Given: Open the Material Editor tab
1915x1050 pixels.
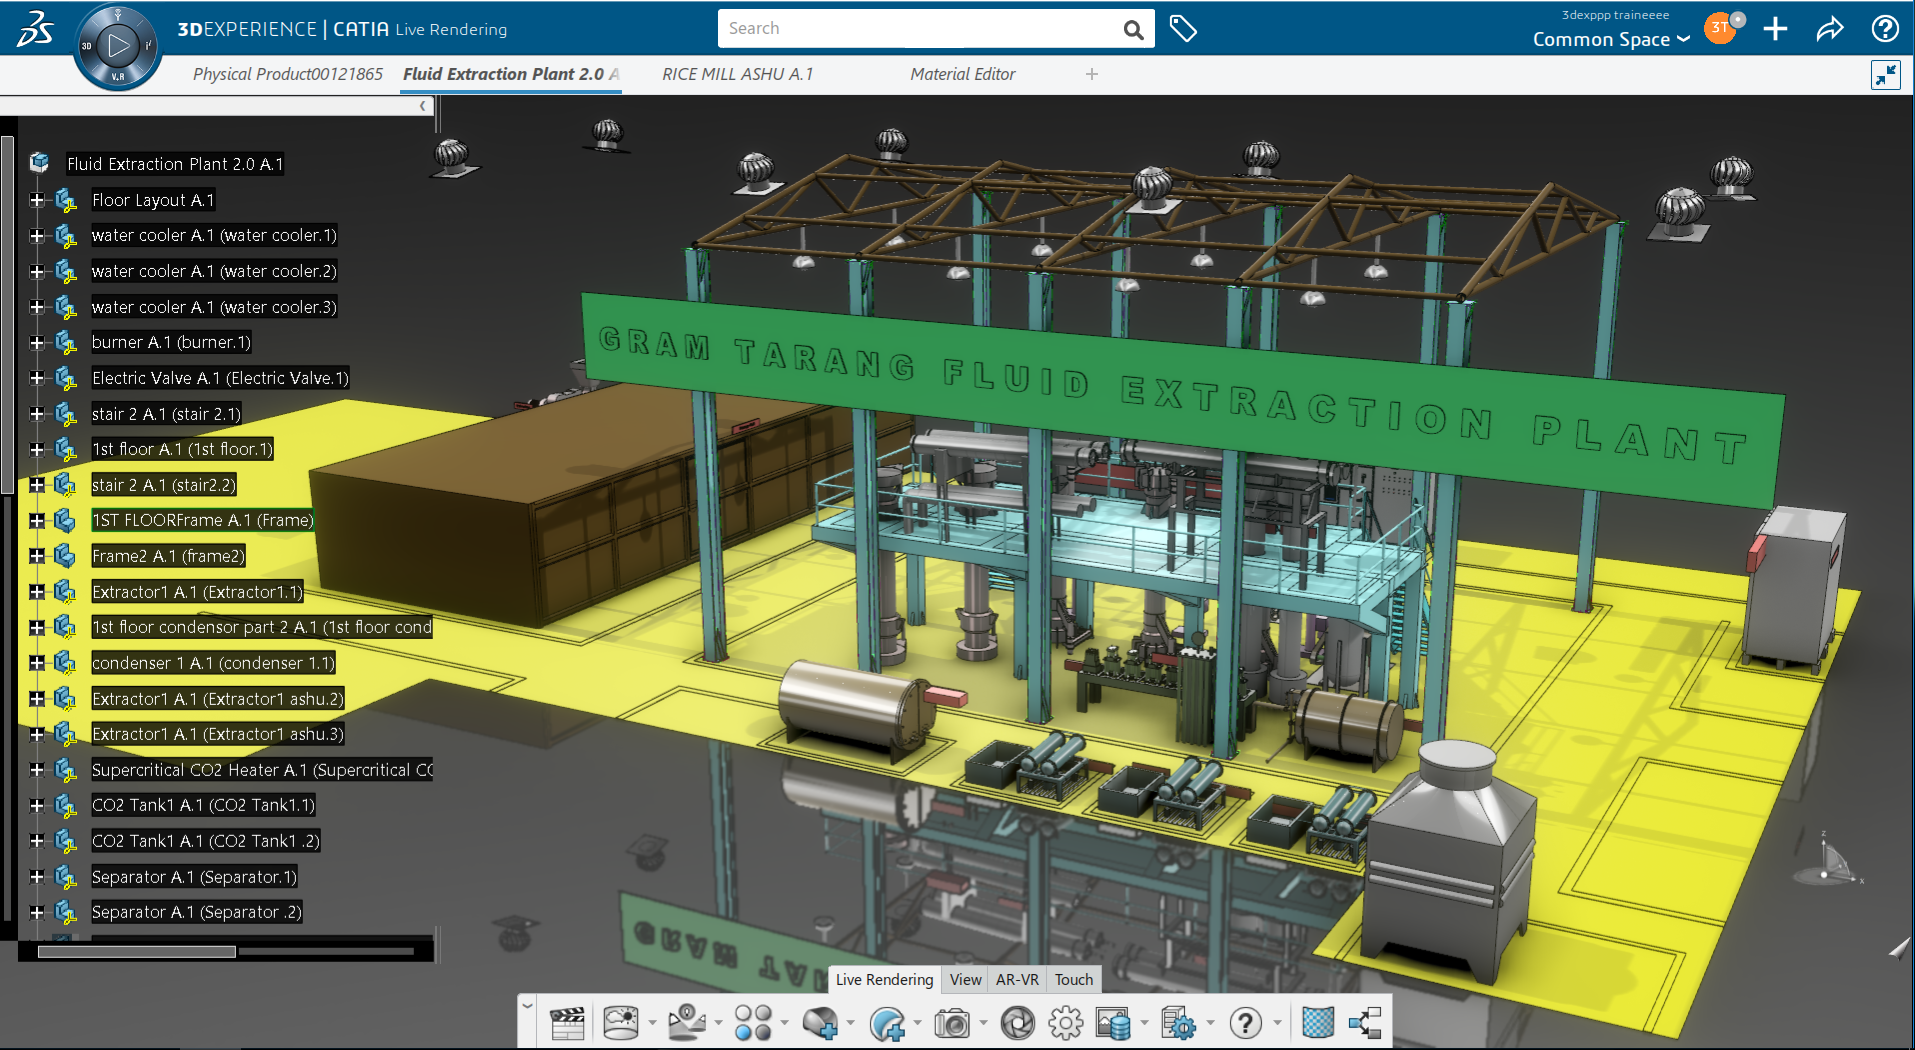Looking at the screenshot, I should pyautogui.click(x=962, y=74).
